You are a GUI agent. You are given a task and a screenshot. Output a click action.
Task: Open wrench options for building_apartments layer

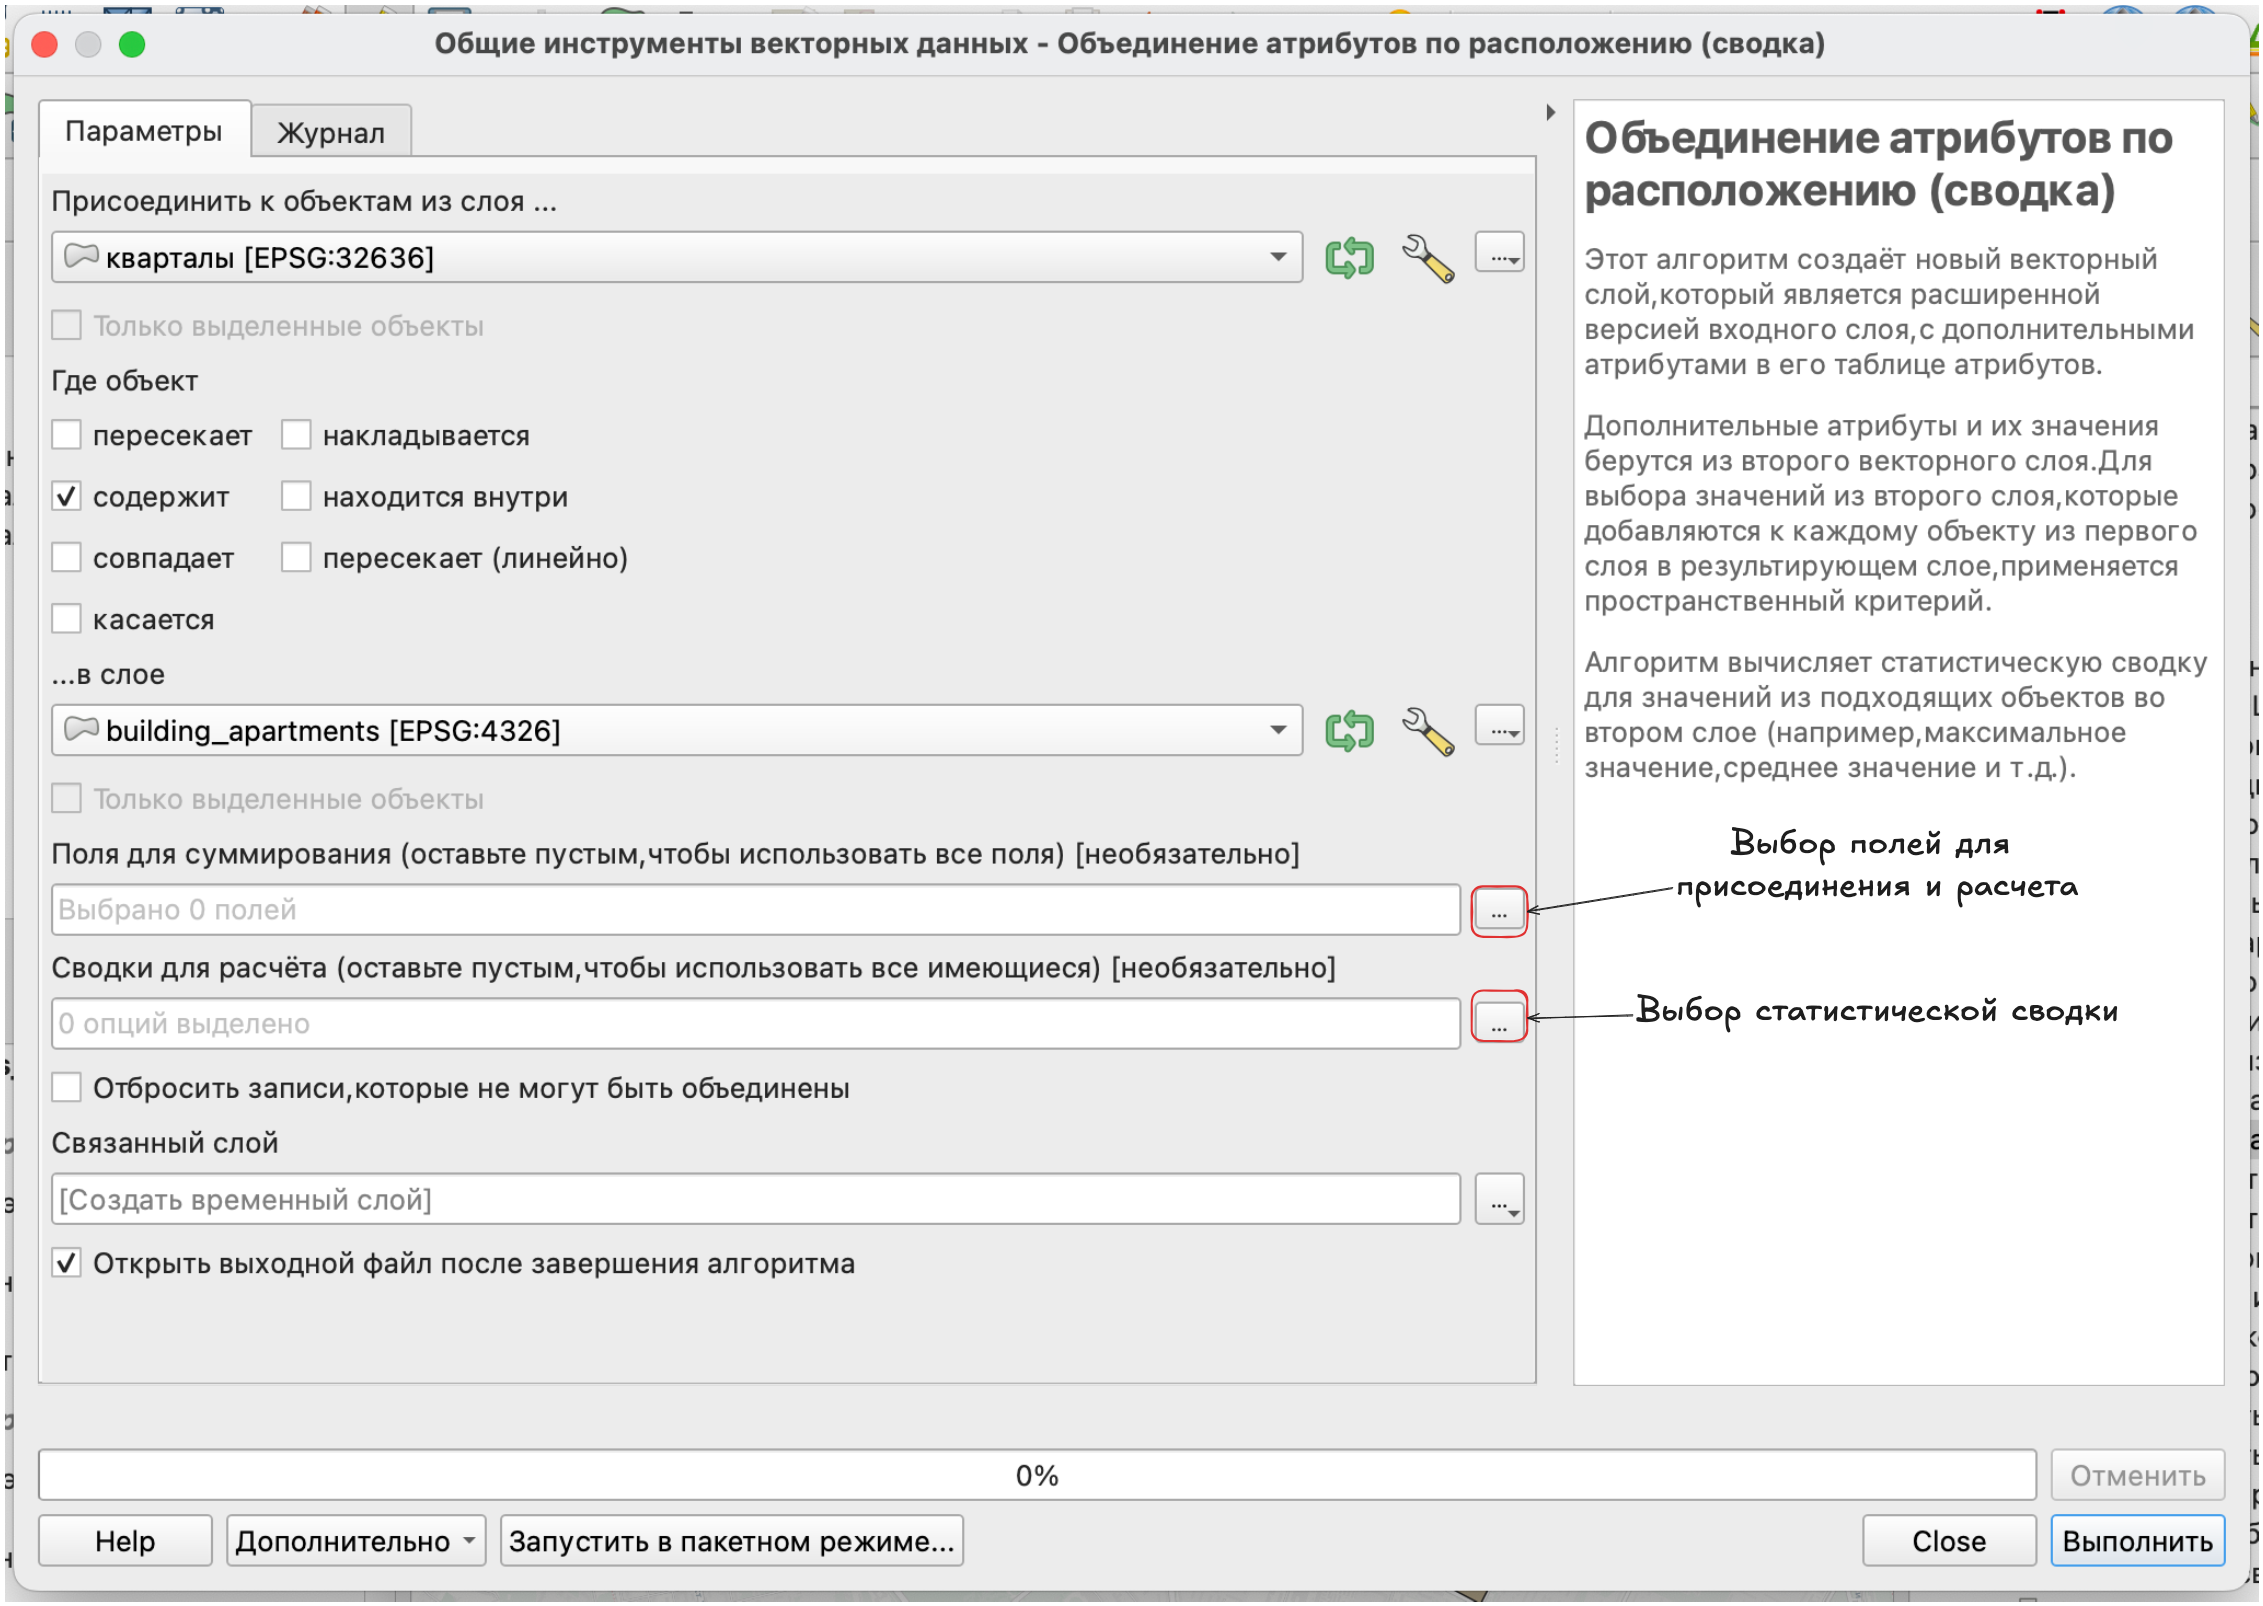(1428, 732)
